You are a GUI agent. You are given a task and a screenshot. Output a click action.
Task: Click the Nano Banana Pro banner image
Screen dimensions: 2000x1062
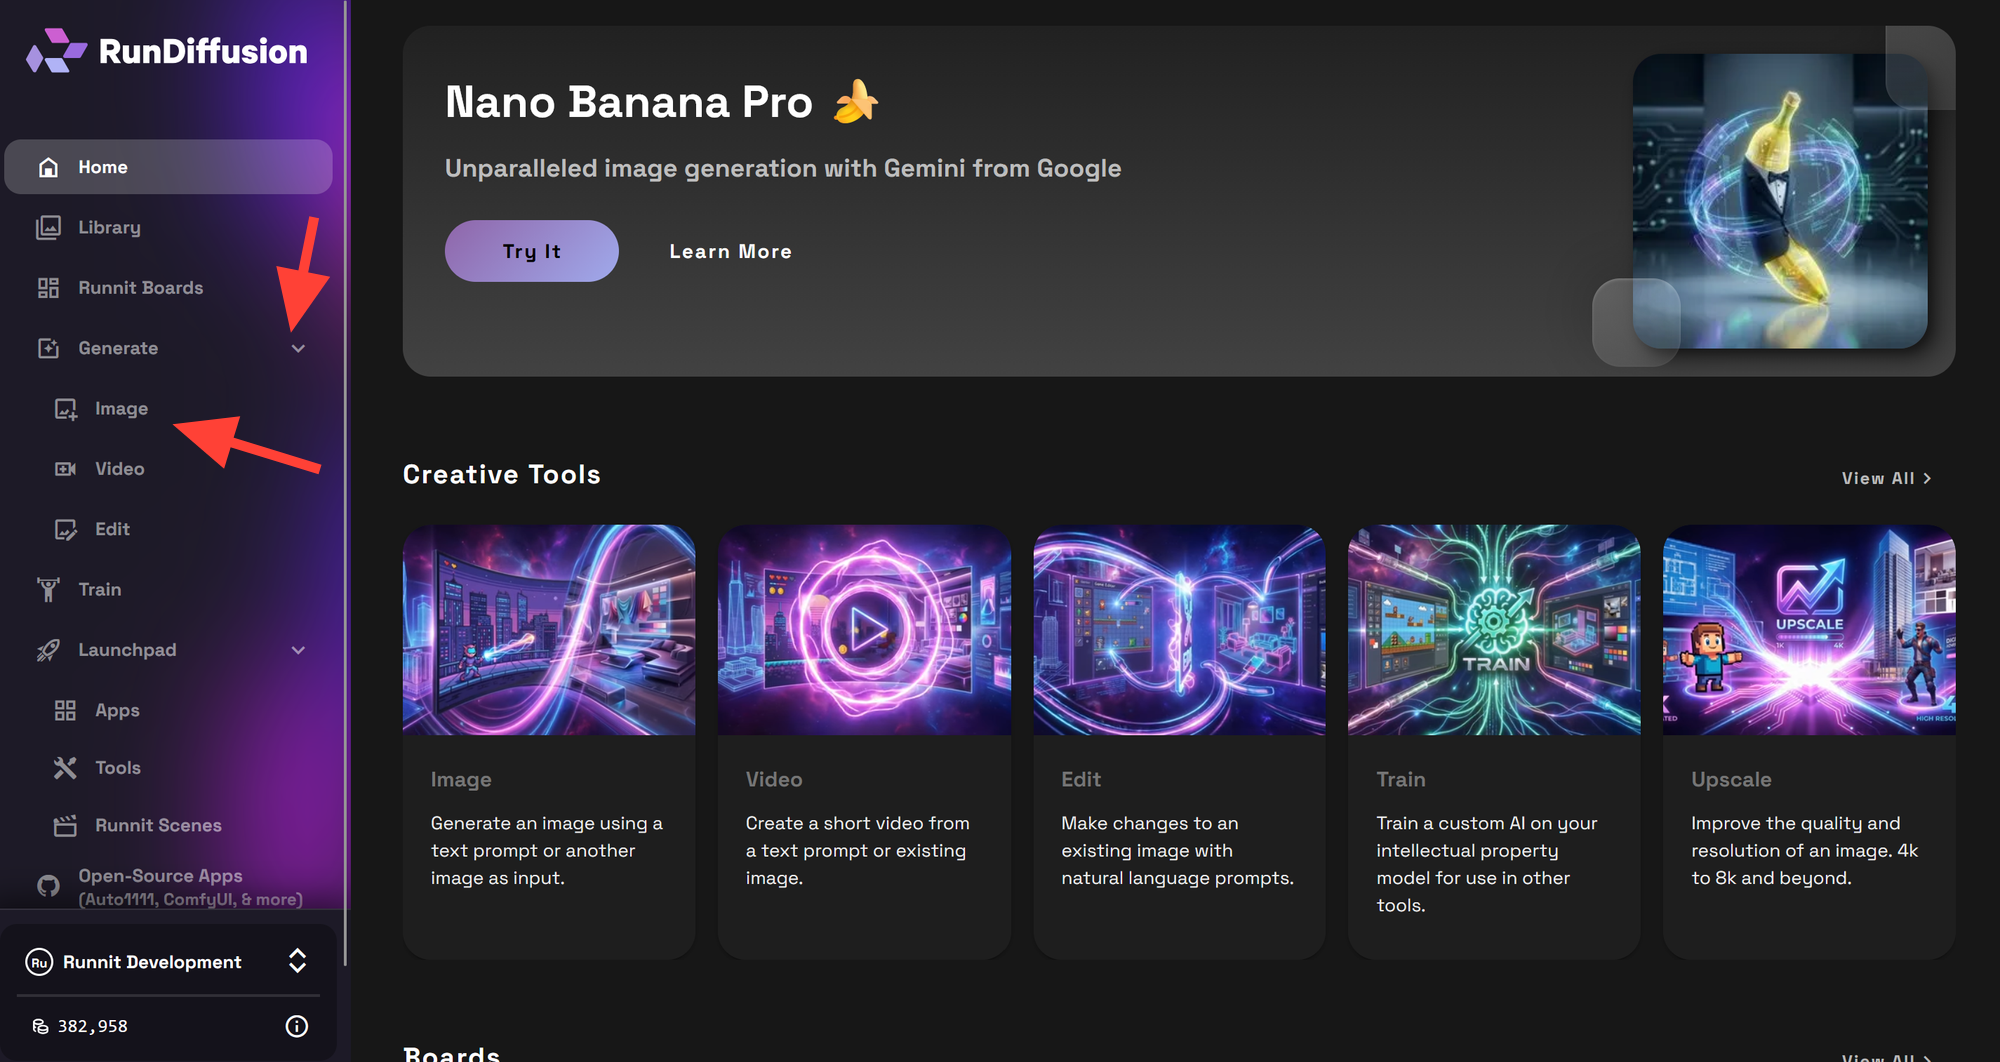(x=1779, y=201)
